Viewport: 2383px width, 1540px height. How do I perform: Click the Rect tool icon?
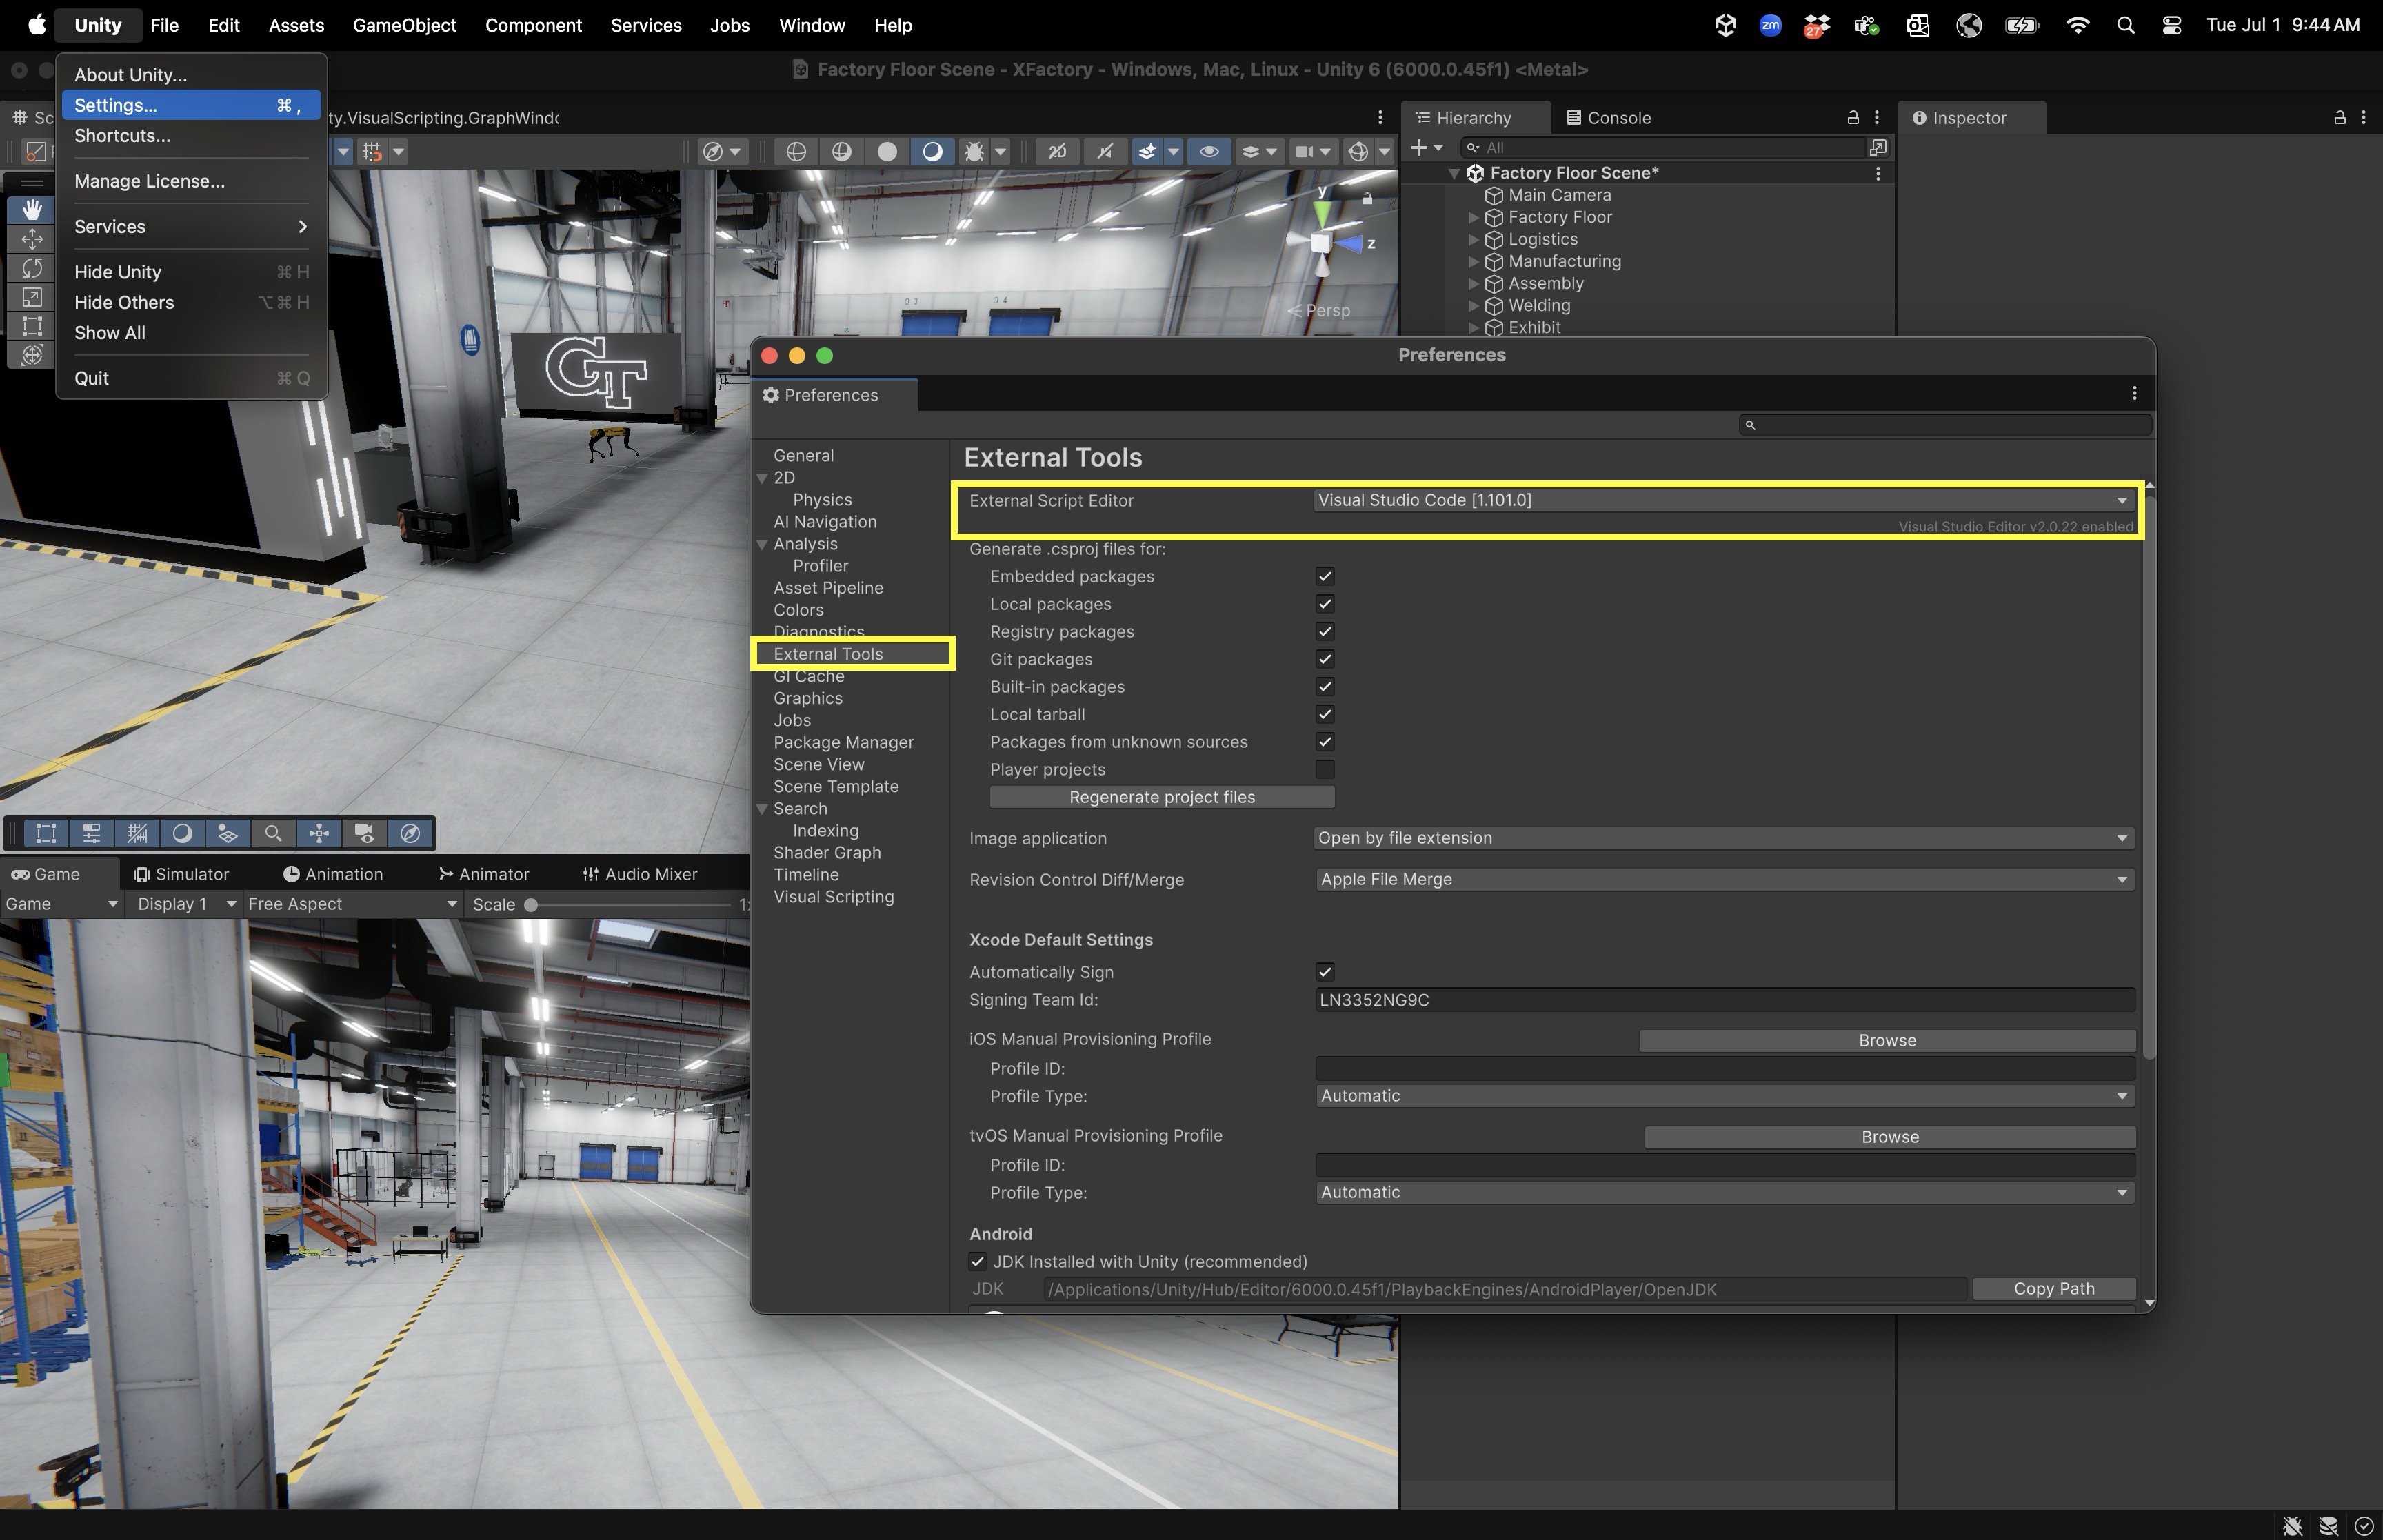click(x=32, y=326)
